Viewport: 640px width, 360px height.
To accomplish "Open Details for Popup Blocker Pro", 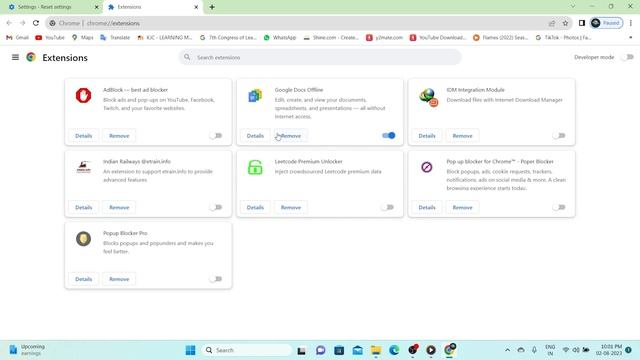I will (x=84, y=279).
